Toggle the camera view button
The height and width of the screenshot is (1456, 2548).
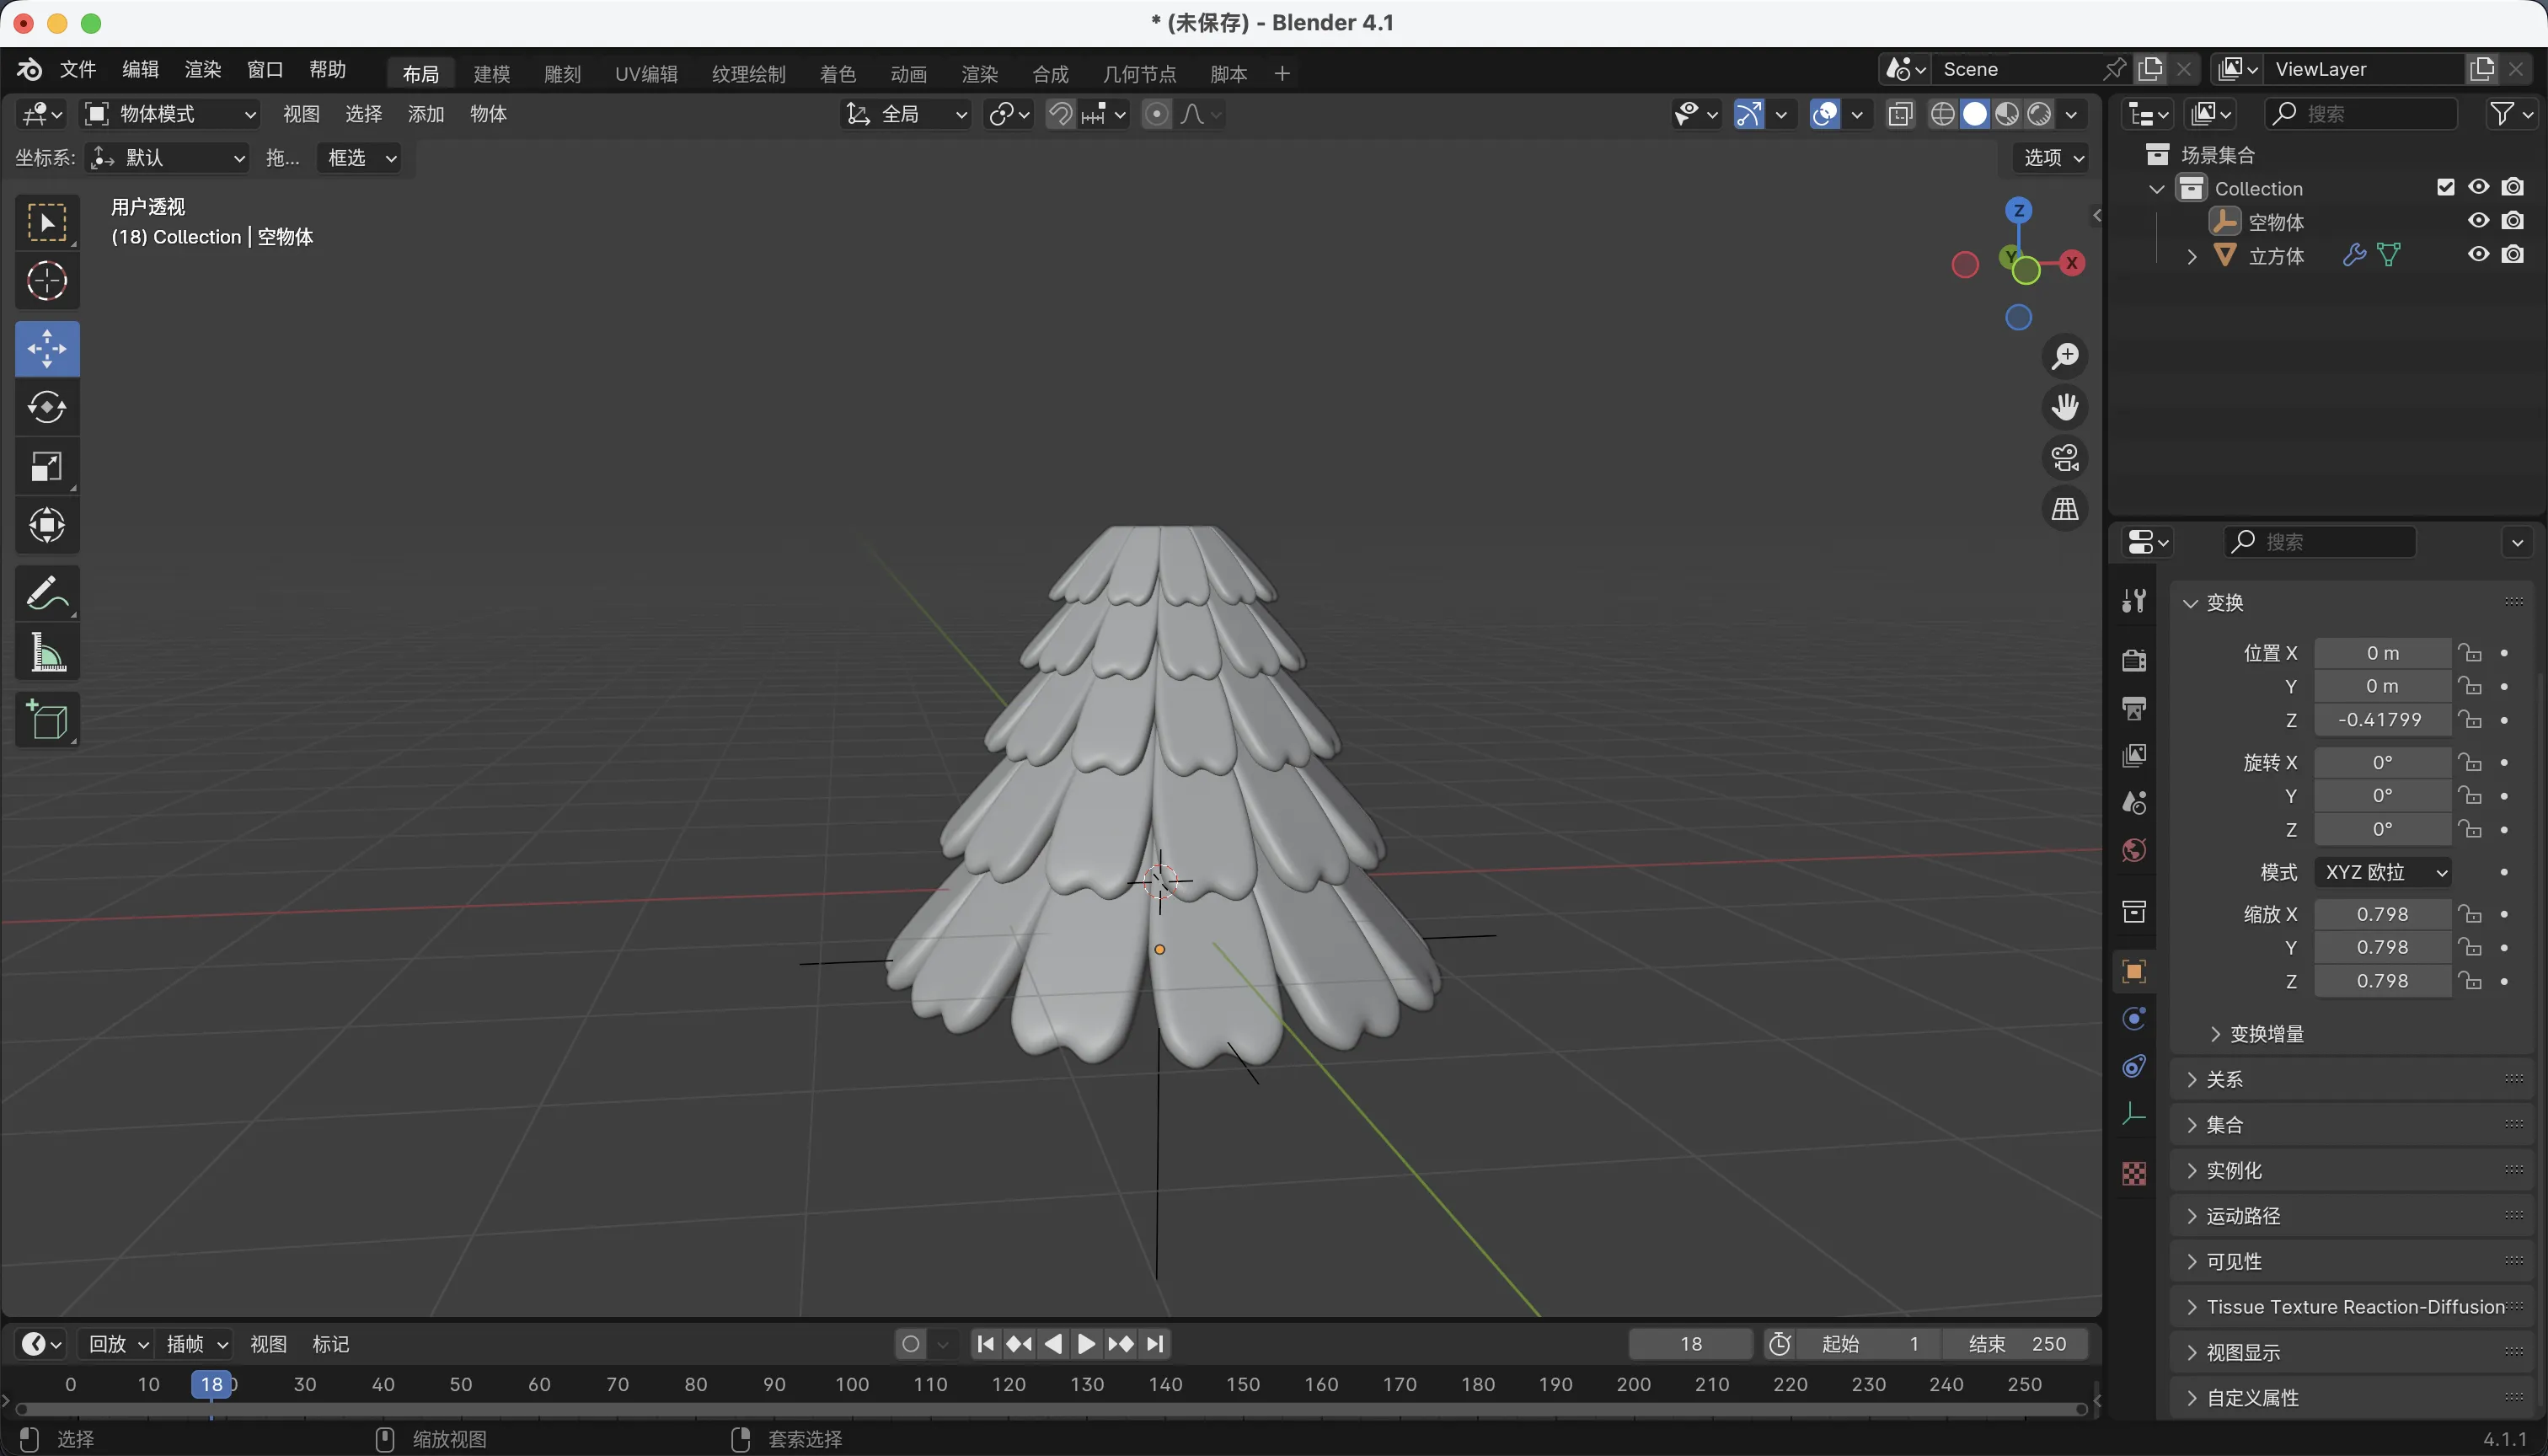(x=2065, y=458)
